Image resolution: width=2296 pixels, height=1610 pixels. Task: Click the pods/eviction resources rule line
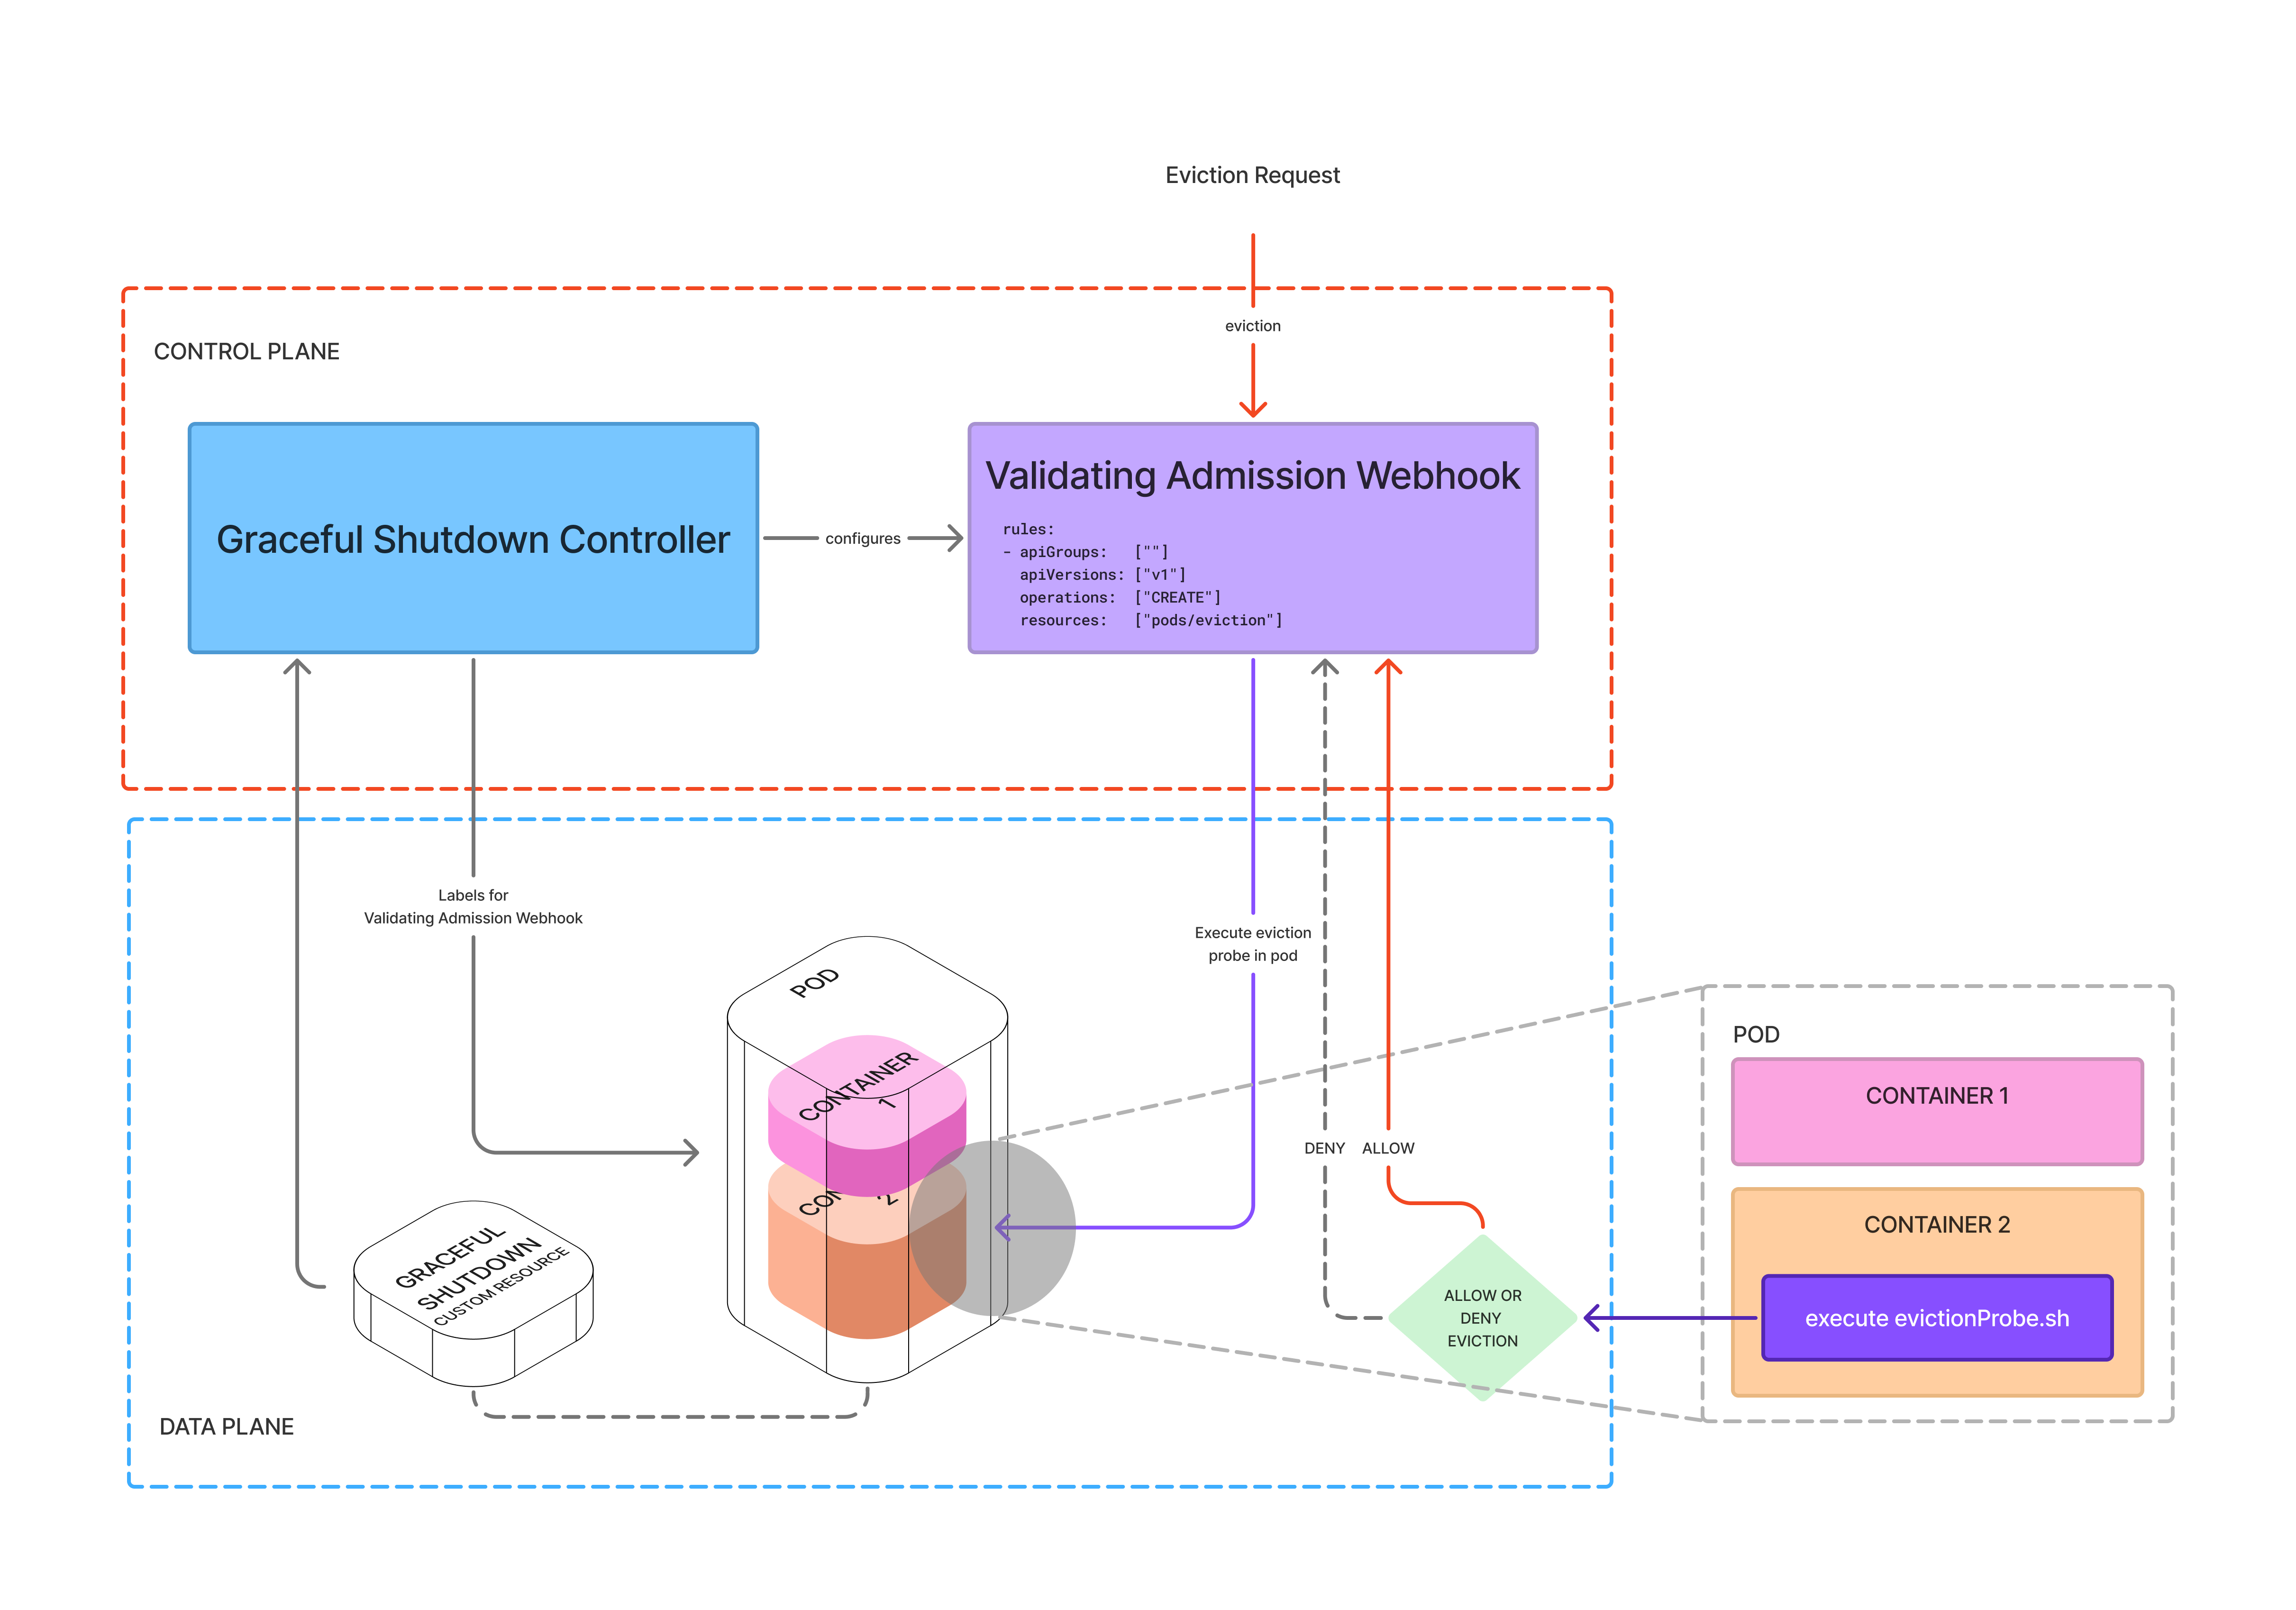1150,621
